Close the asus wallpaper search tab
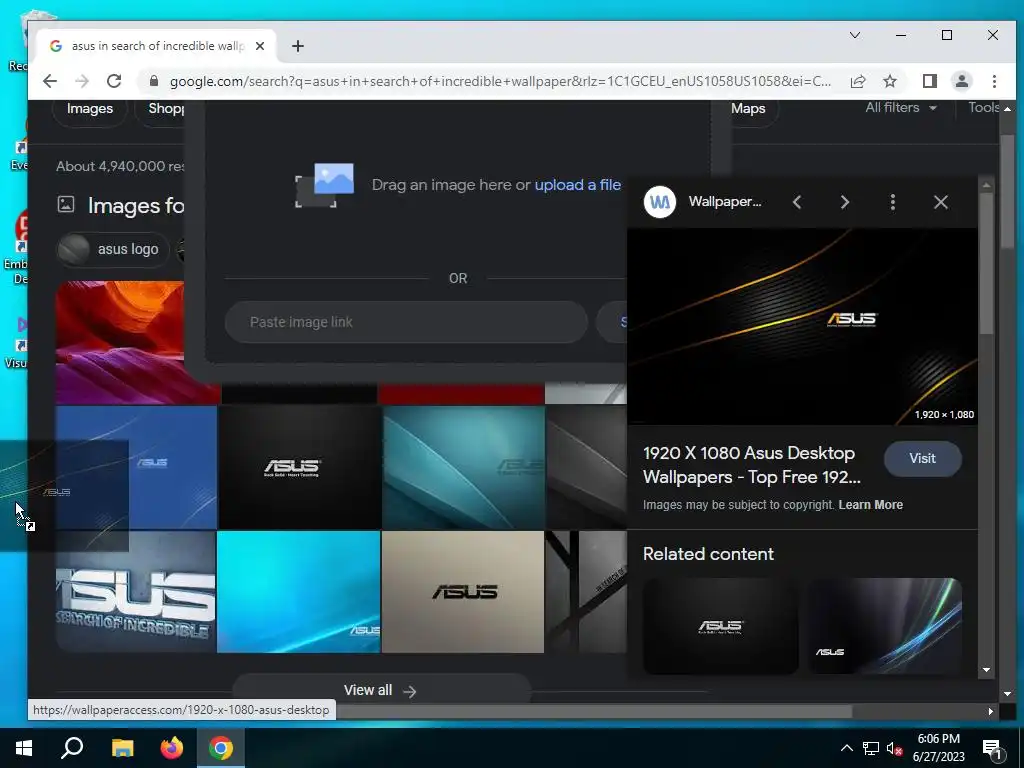 click(260, 46)
